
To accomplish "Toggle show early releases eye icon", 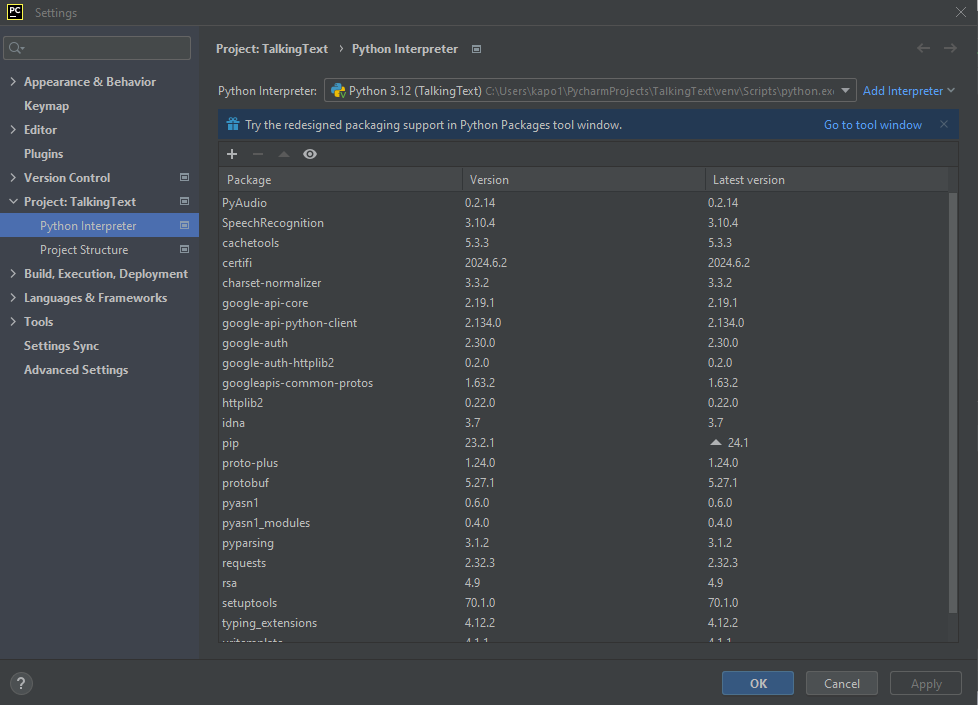I will [310, 154].
